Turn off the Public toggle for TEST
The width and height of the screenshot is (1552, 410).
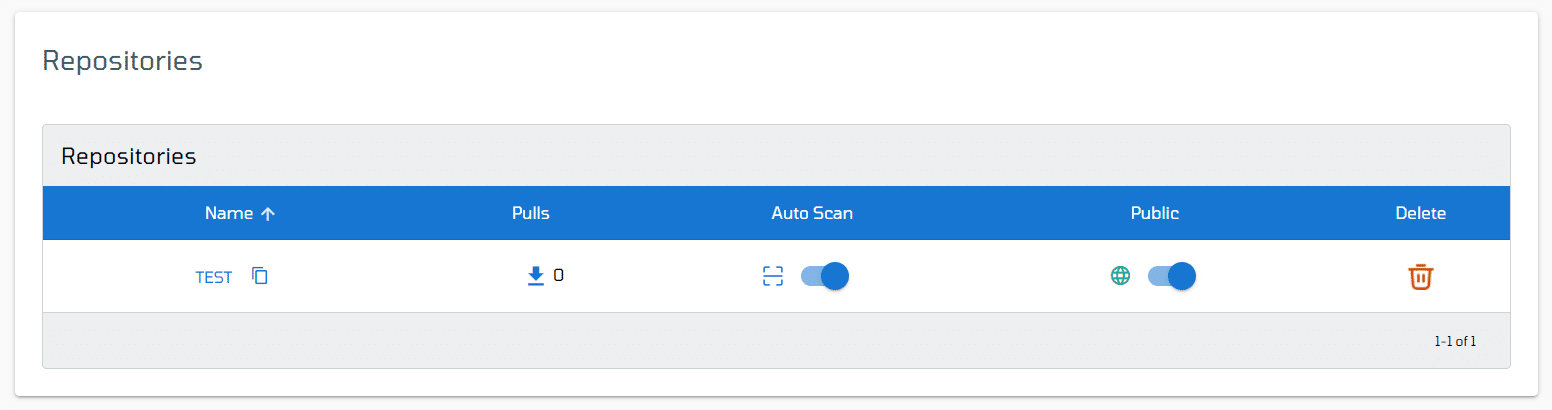1172,276
